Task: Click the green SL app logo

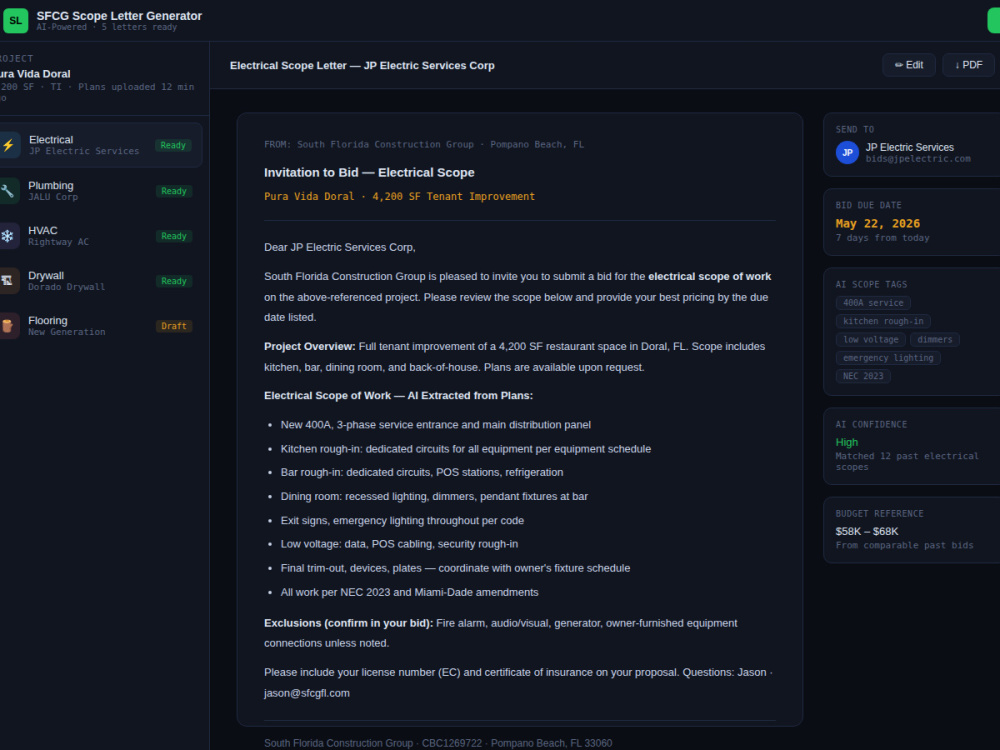Action: tap(15, 20)
